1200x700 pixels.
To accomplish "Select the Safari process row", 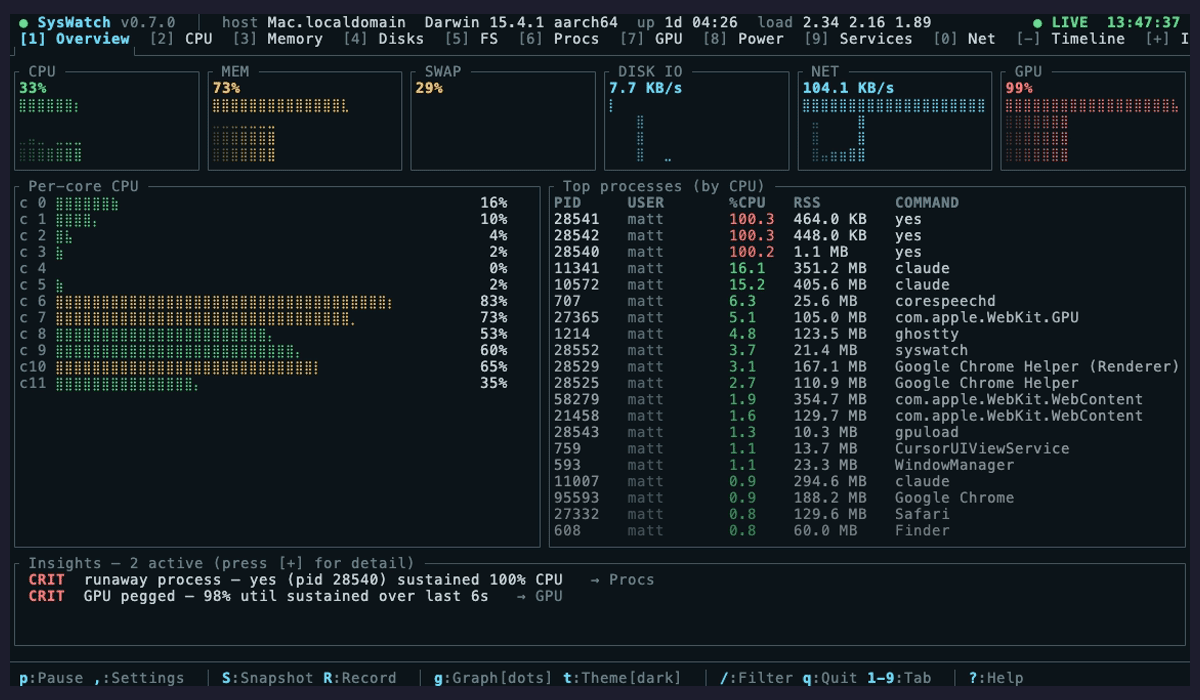I will [867, 514].
